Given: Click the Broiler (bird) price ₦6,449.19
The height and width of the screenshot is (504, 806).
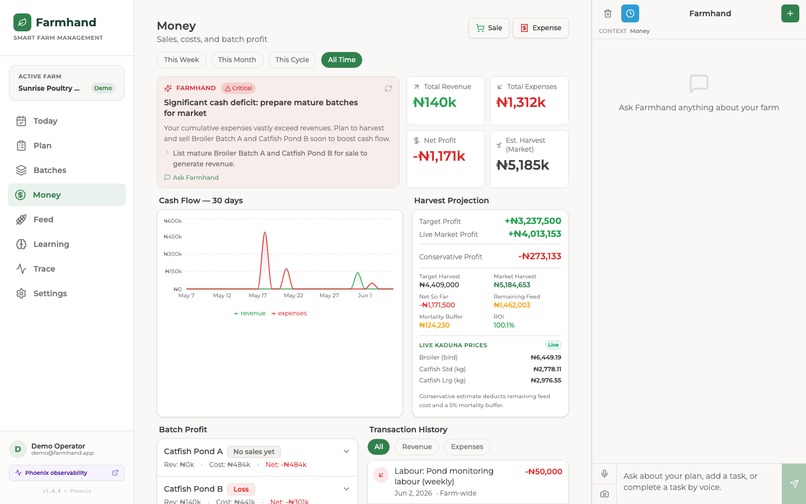Looking at the screenshot, I should click(546, 357).
